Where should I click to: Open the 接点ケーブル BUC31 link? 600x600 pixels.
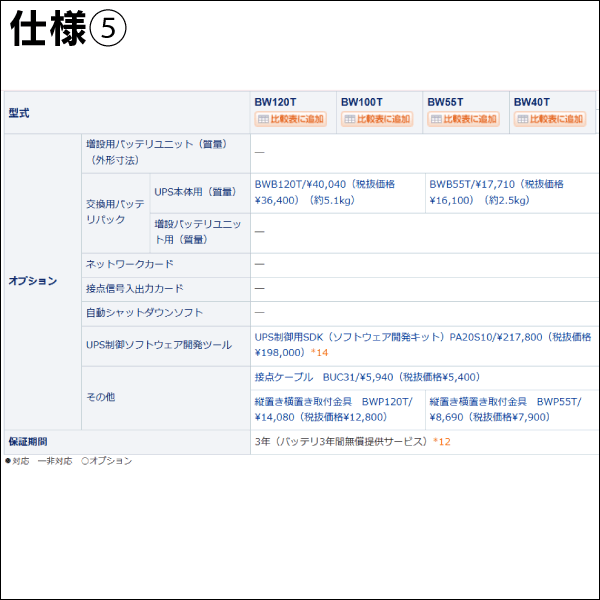[x=367, y=377]
